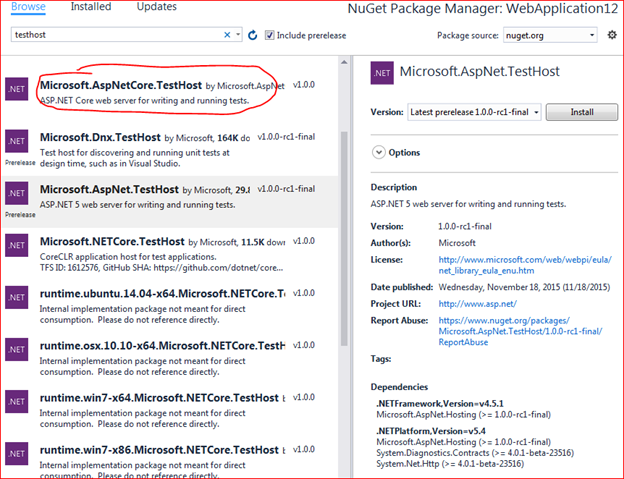Click the System.Diagnostics.Contracts dependency entry
The height and width of the screenshot is (479, 624).
(x=475, y=453)
